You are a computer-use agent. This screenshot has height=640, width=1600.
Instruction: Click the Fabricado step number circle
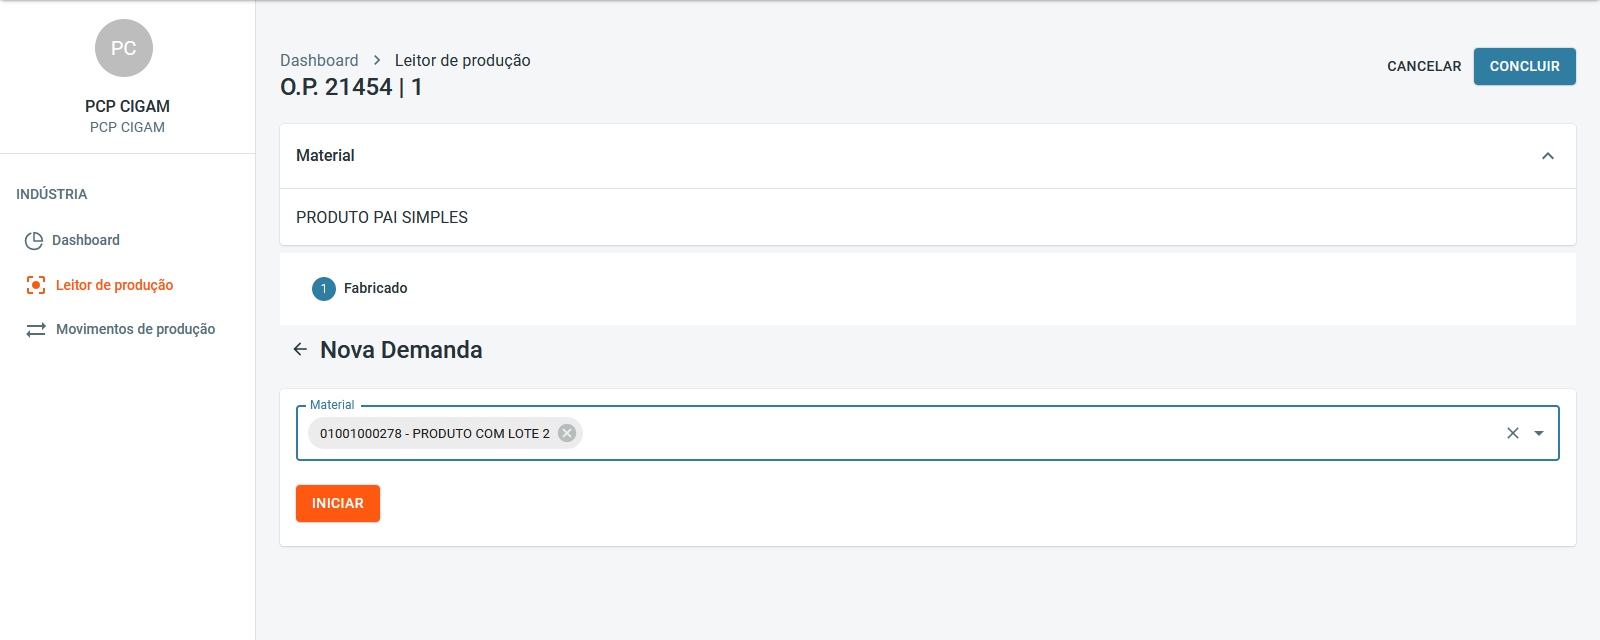click(324, 289)
